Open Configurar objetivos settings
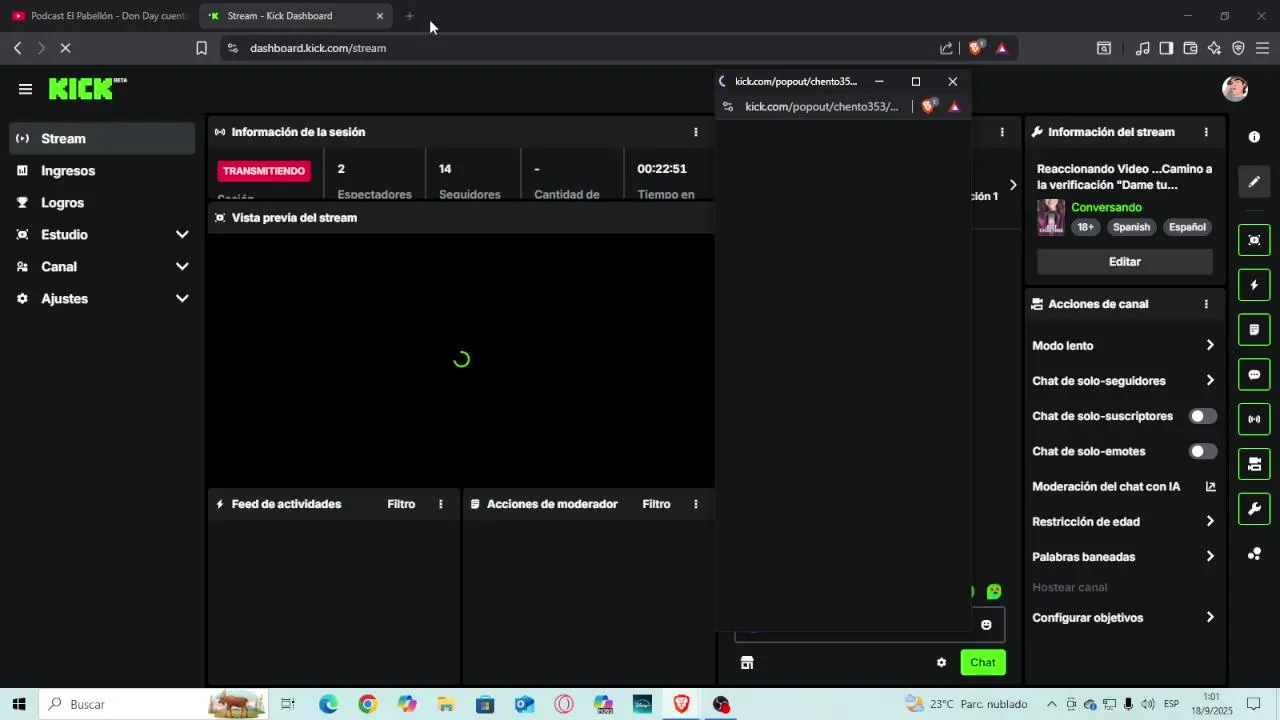This screenshot has width=1280, height=720. click(1124, 618)
